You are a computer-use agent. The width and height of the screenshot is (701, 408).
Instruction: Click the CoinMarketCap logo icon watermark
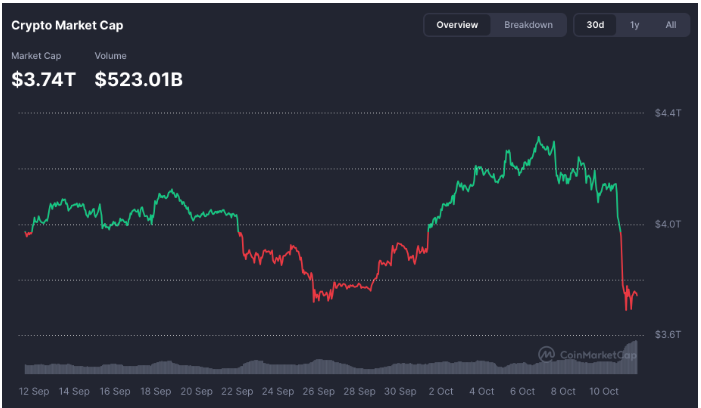tap(547, 353)
